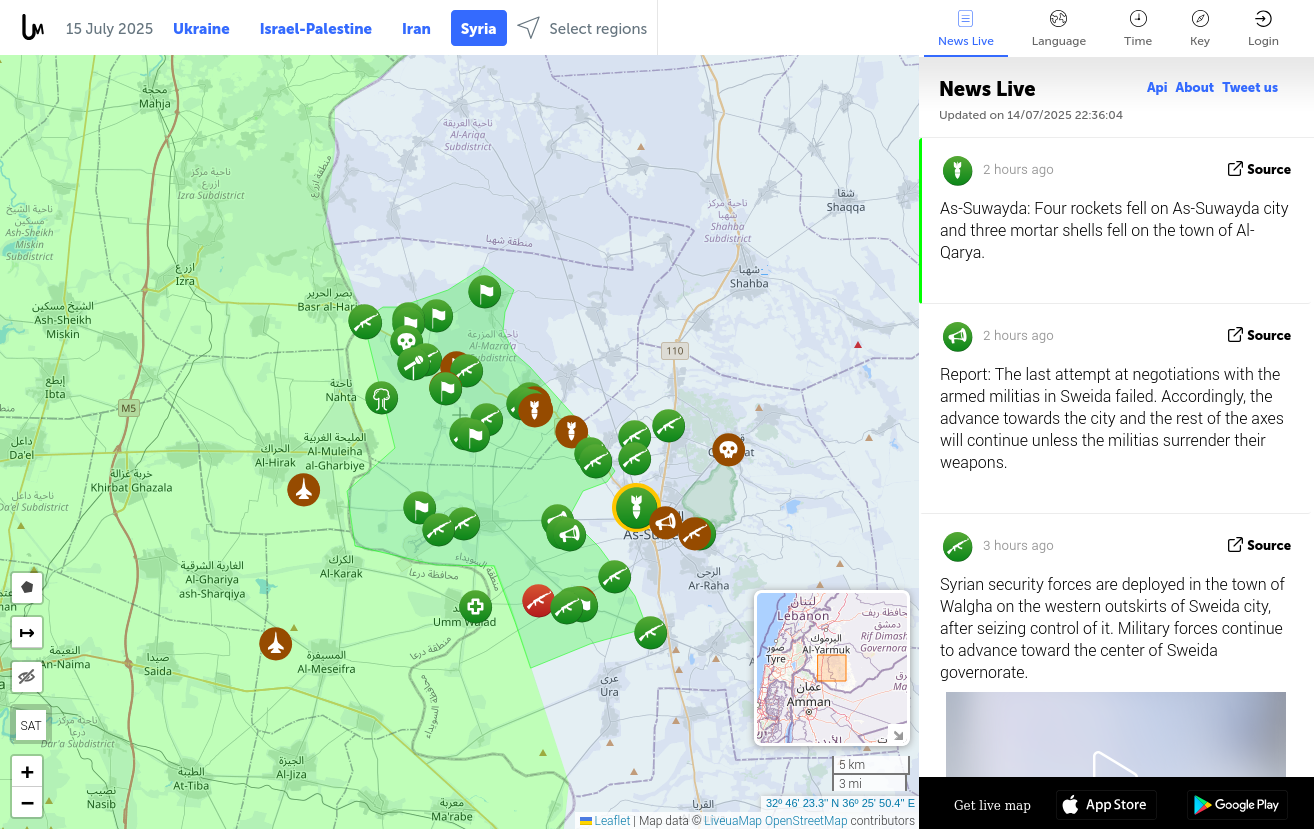1314x829 pixels.
Task: Click the tree marker near Nahta
Action: 381,398
